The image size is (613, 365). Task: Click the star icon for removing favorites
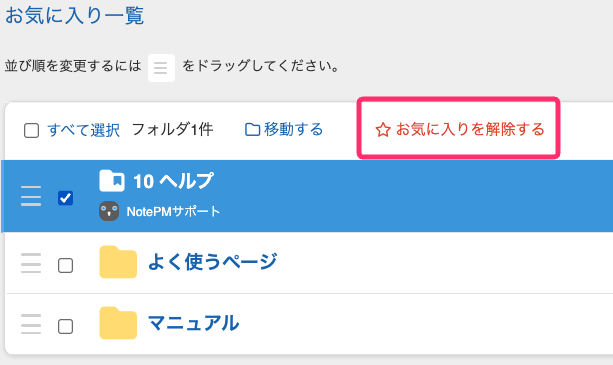(x=383, y=130)
